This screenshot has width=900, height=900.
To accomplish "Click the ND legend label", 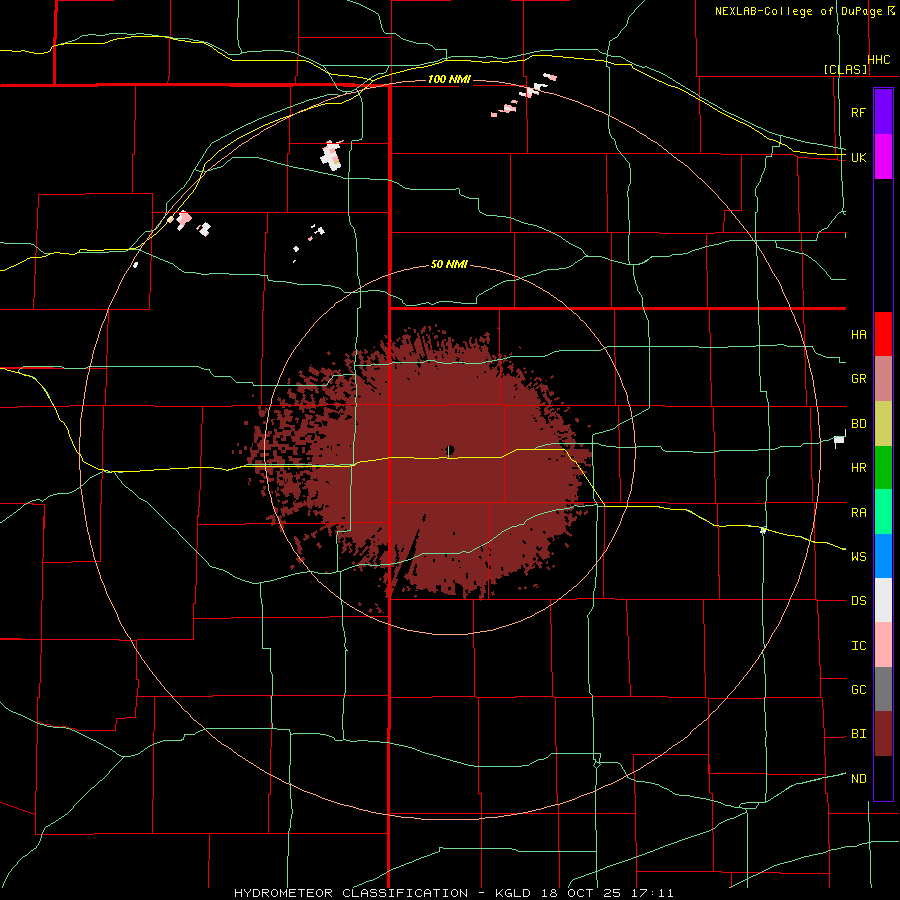I will (858, 778).
